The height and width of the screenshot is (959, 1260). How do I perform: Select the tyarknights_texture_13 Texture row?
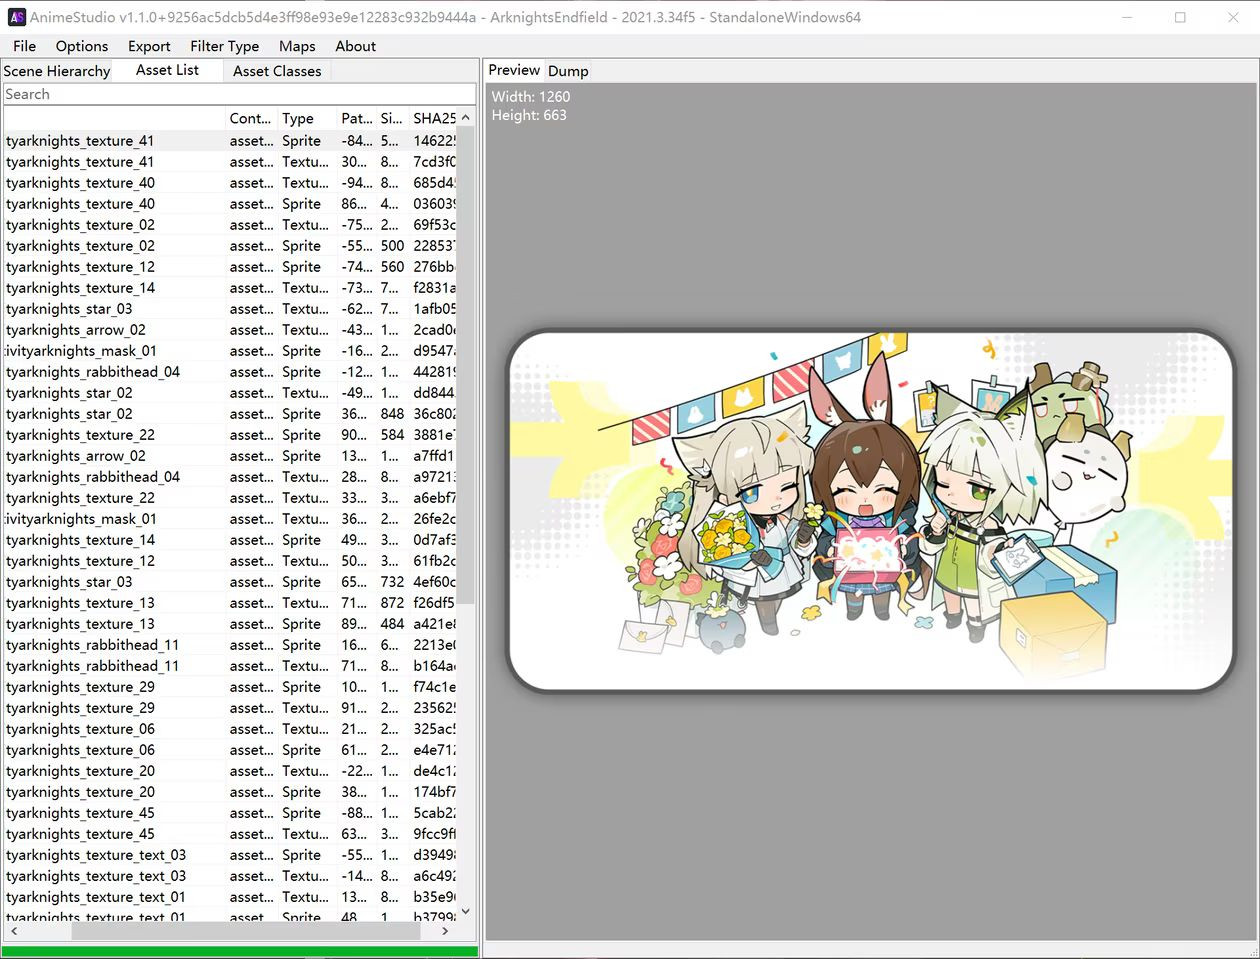pos(230,603)
